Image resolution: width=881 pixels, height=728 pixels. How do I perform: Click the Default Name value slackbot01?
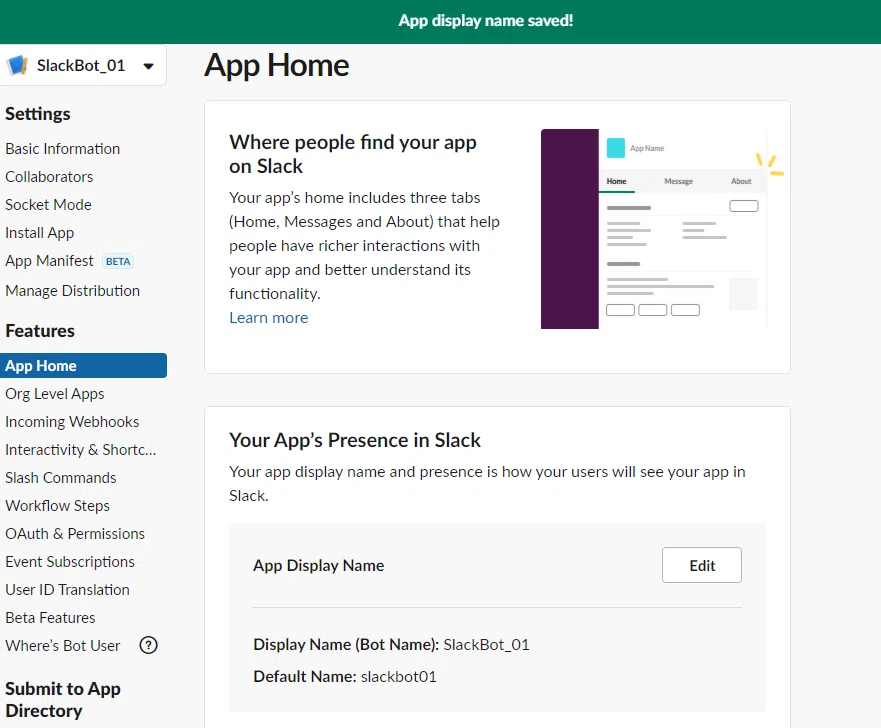(398, 677)
